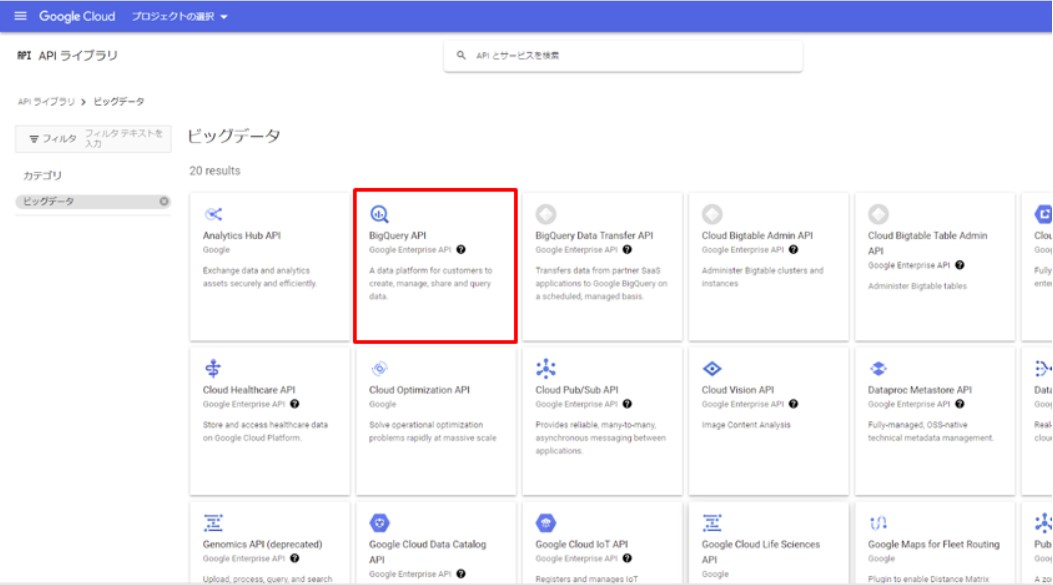Show help for Cloud Healthcare enterprise label

point(295,404)
